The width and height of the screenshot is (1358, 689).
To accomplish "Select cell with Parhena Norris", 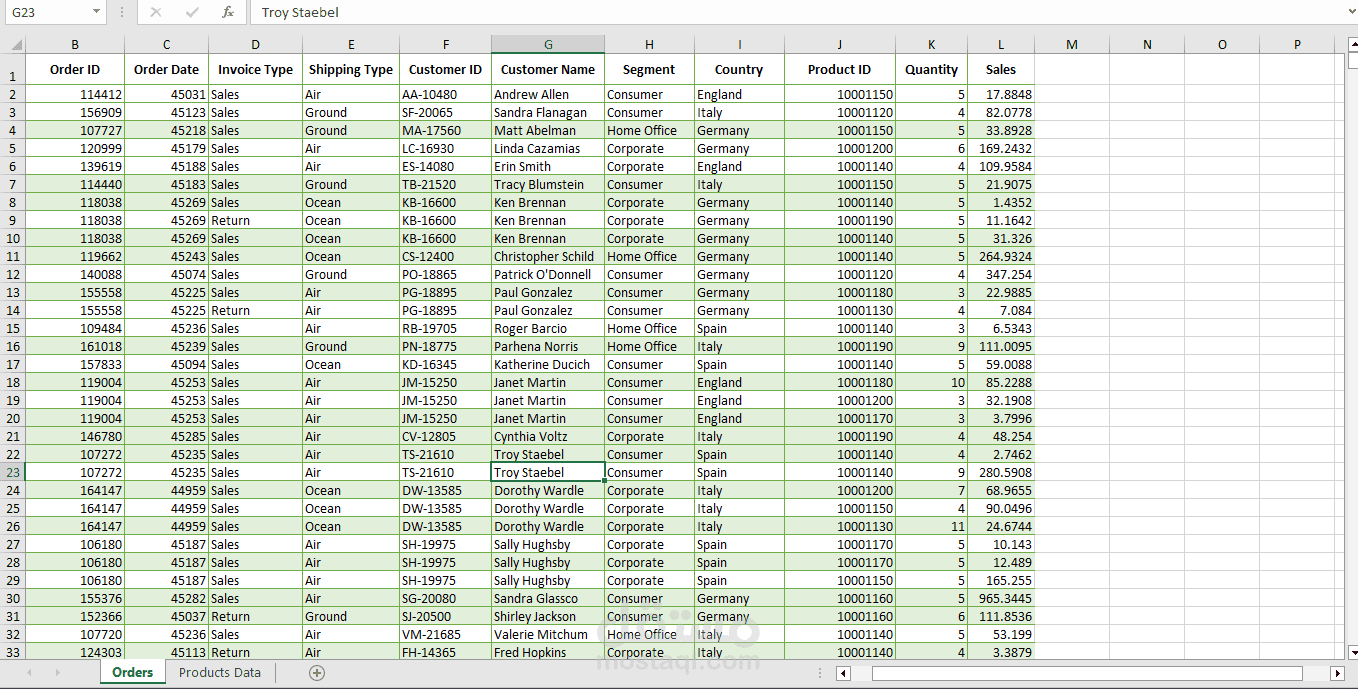I will point(548,346).
